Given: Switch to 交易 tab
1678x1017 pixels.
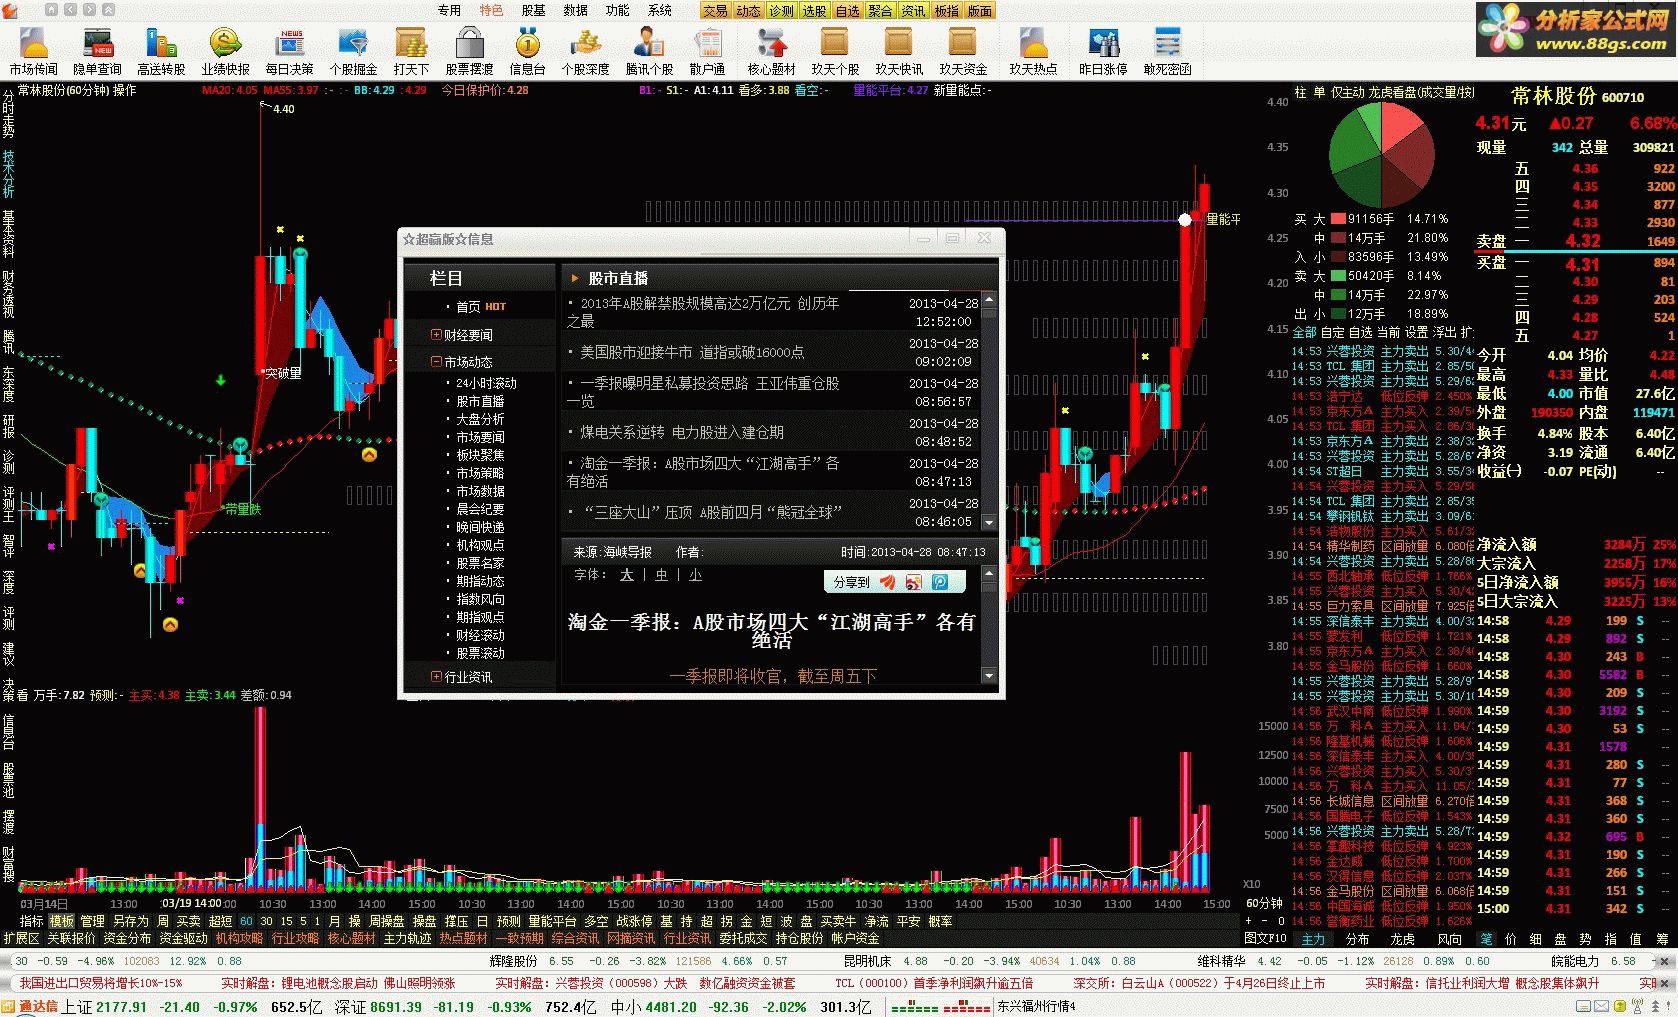Looking at the screenshot, I should [x=715, y=11].
